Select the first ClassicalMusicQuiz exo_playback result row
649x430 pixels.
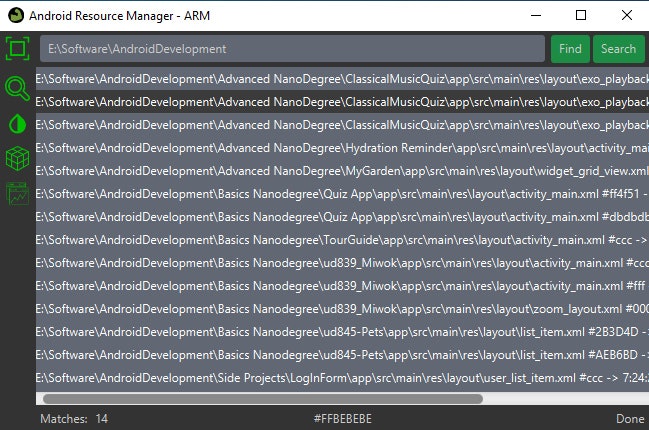[x=342, y=79]
